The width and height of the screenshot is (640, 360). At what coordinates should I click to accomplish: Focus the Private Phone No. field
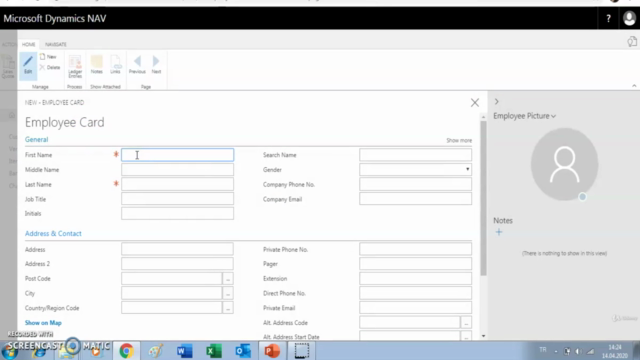(416, 249)
